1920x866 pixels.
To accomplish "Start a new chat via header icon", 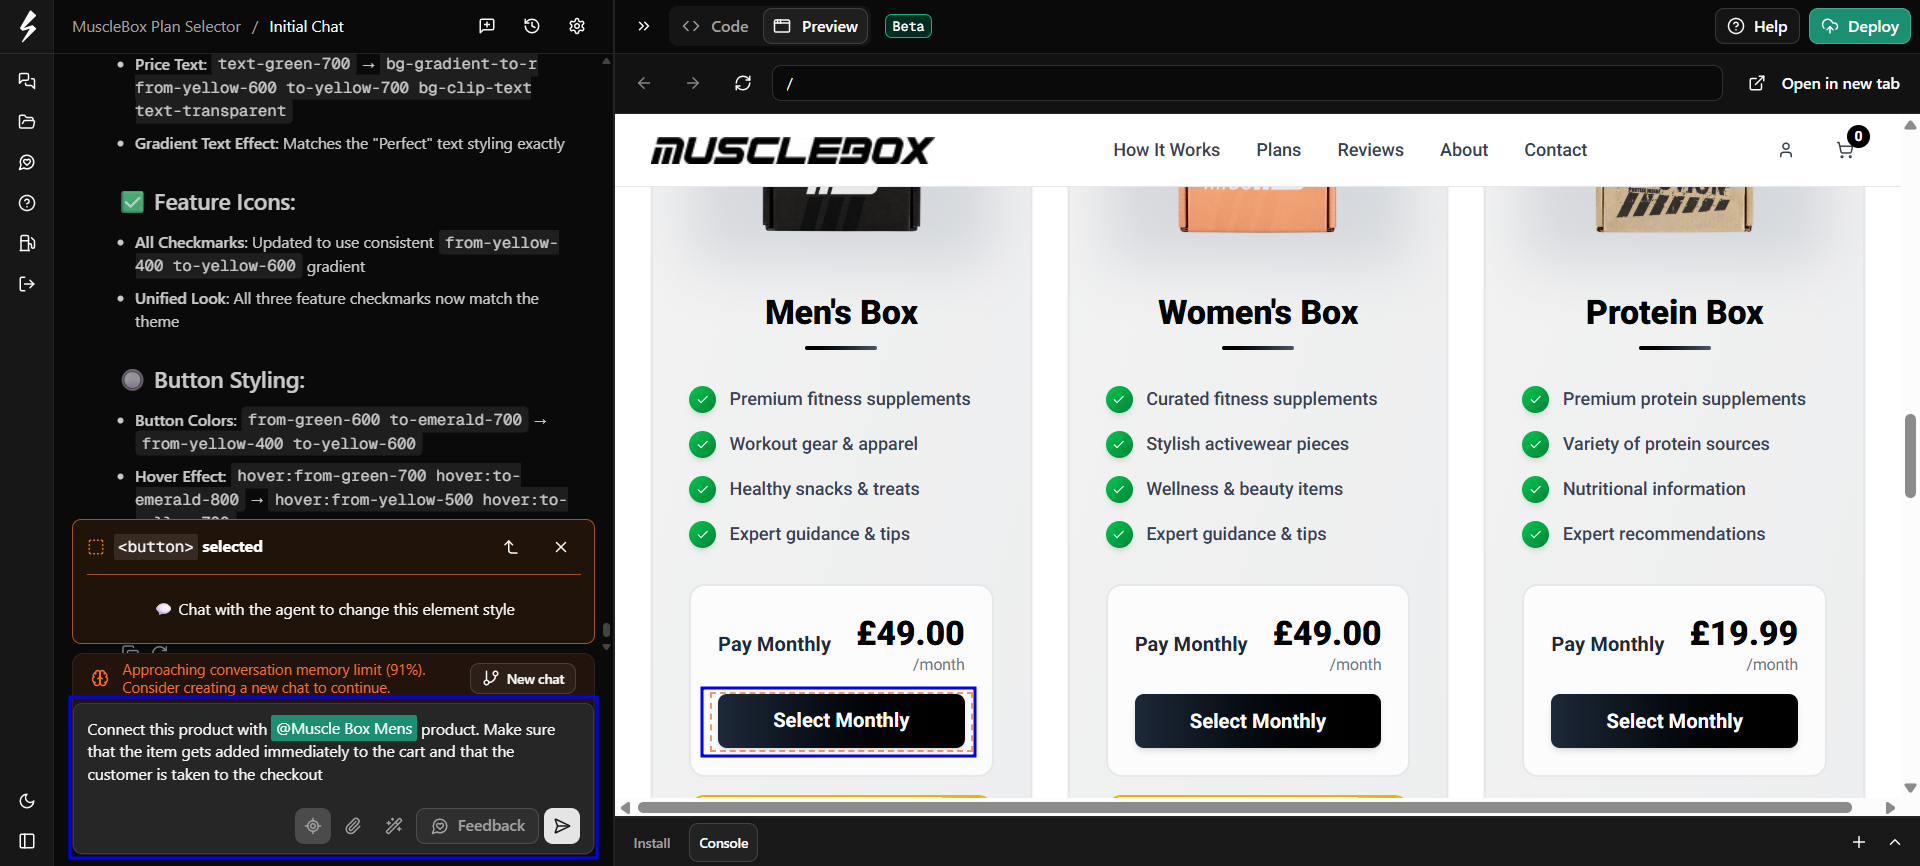I will click(487, 26).
